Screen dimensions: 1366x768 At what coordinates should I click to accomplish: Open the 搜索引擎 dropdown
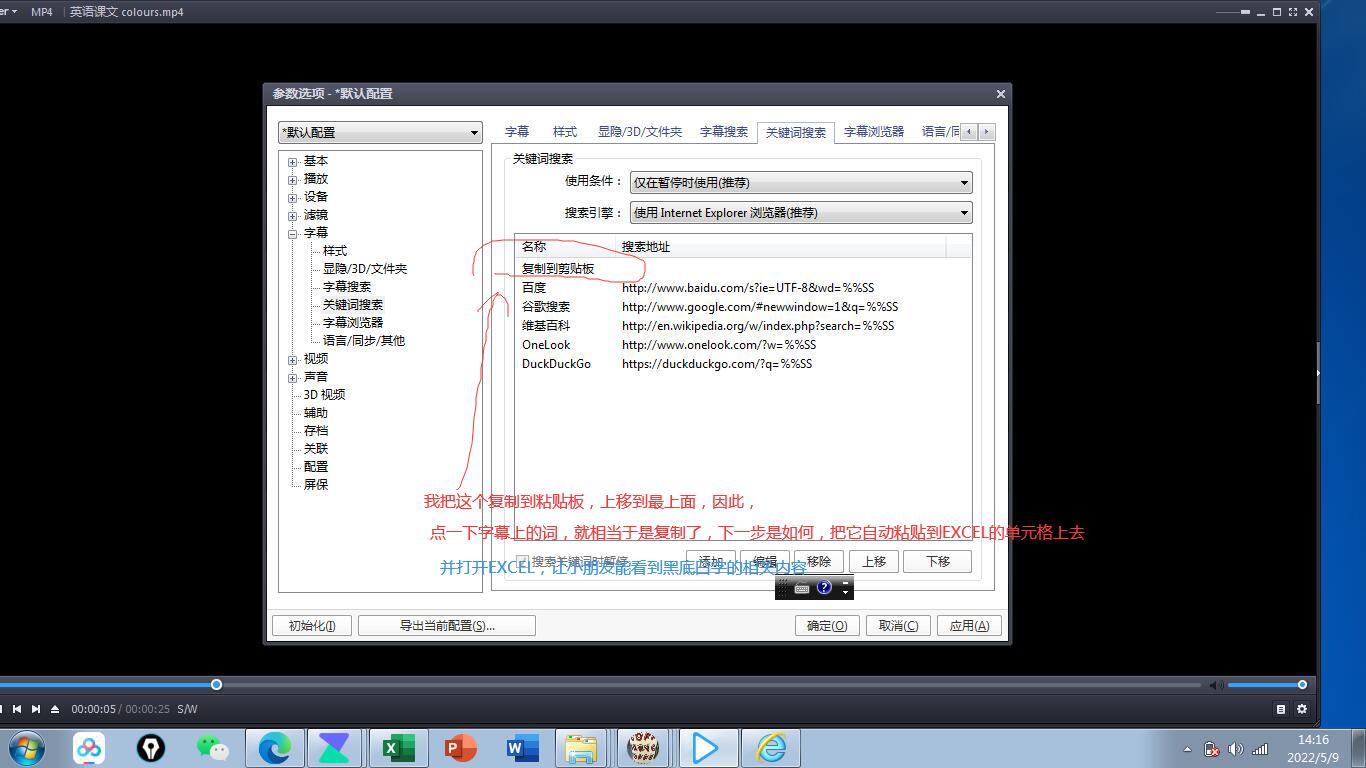[800, 213]
